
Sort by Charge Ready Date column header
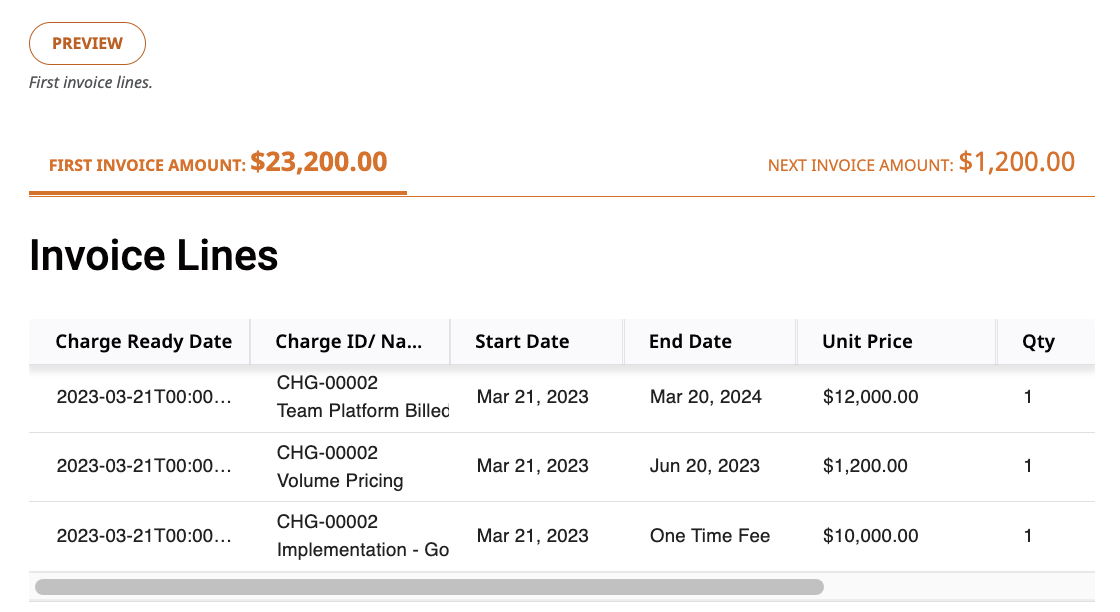tap(144, 341)
